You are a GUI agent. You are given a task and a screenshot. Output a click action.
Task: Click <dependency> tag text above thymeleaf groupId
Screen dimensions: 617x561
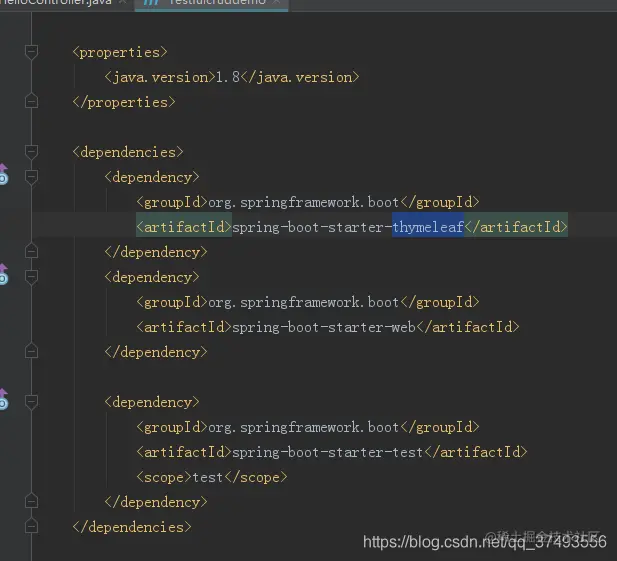click(152, 177)
